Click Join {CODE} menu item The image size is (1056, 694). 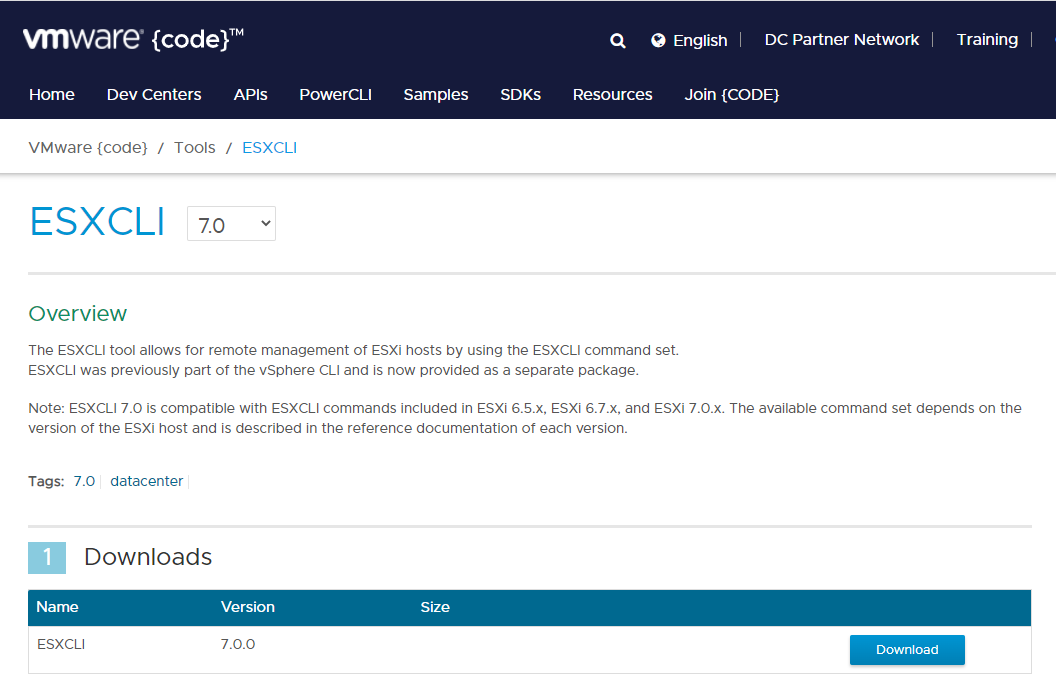731,94
